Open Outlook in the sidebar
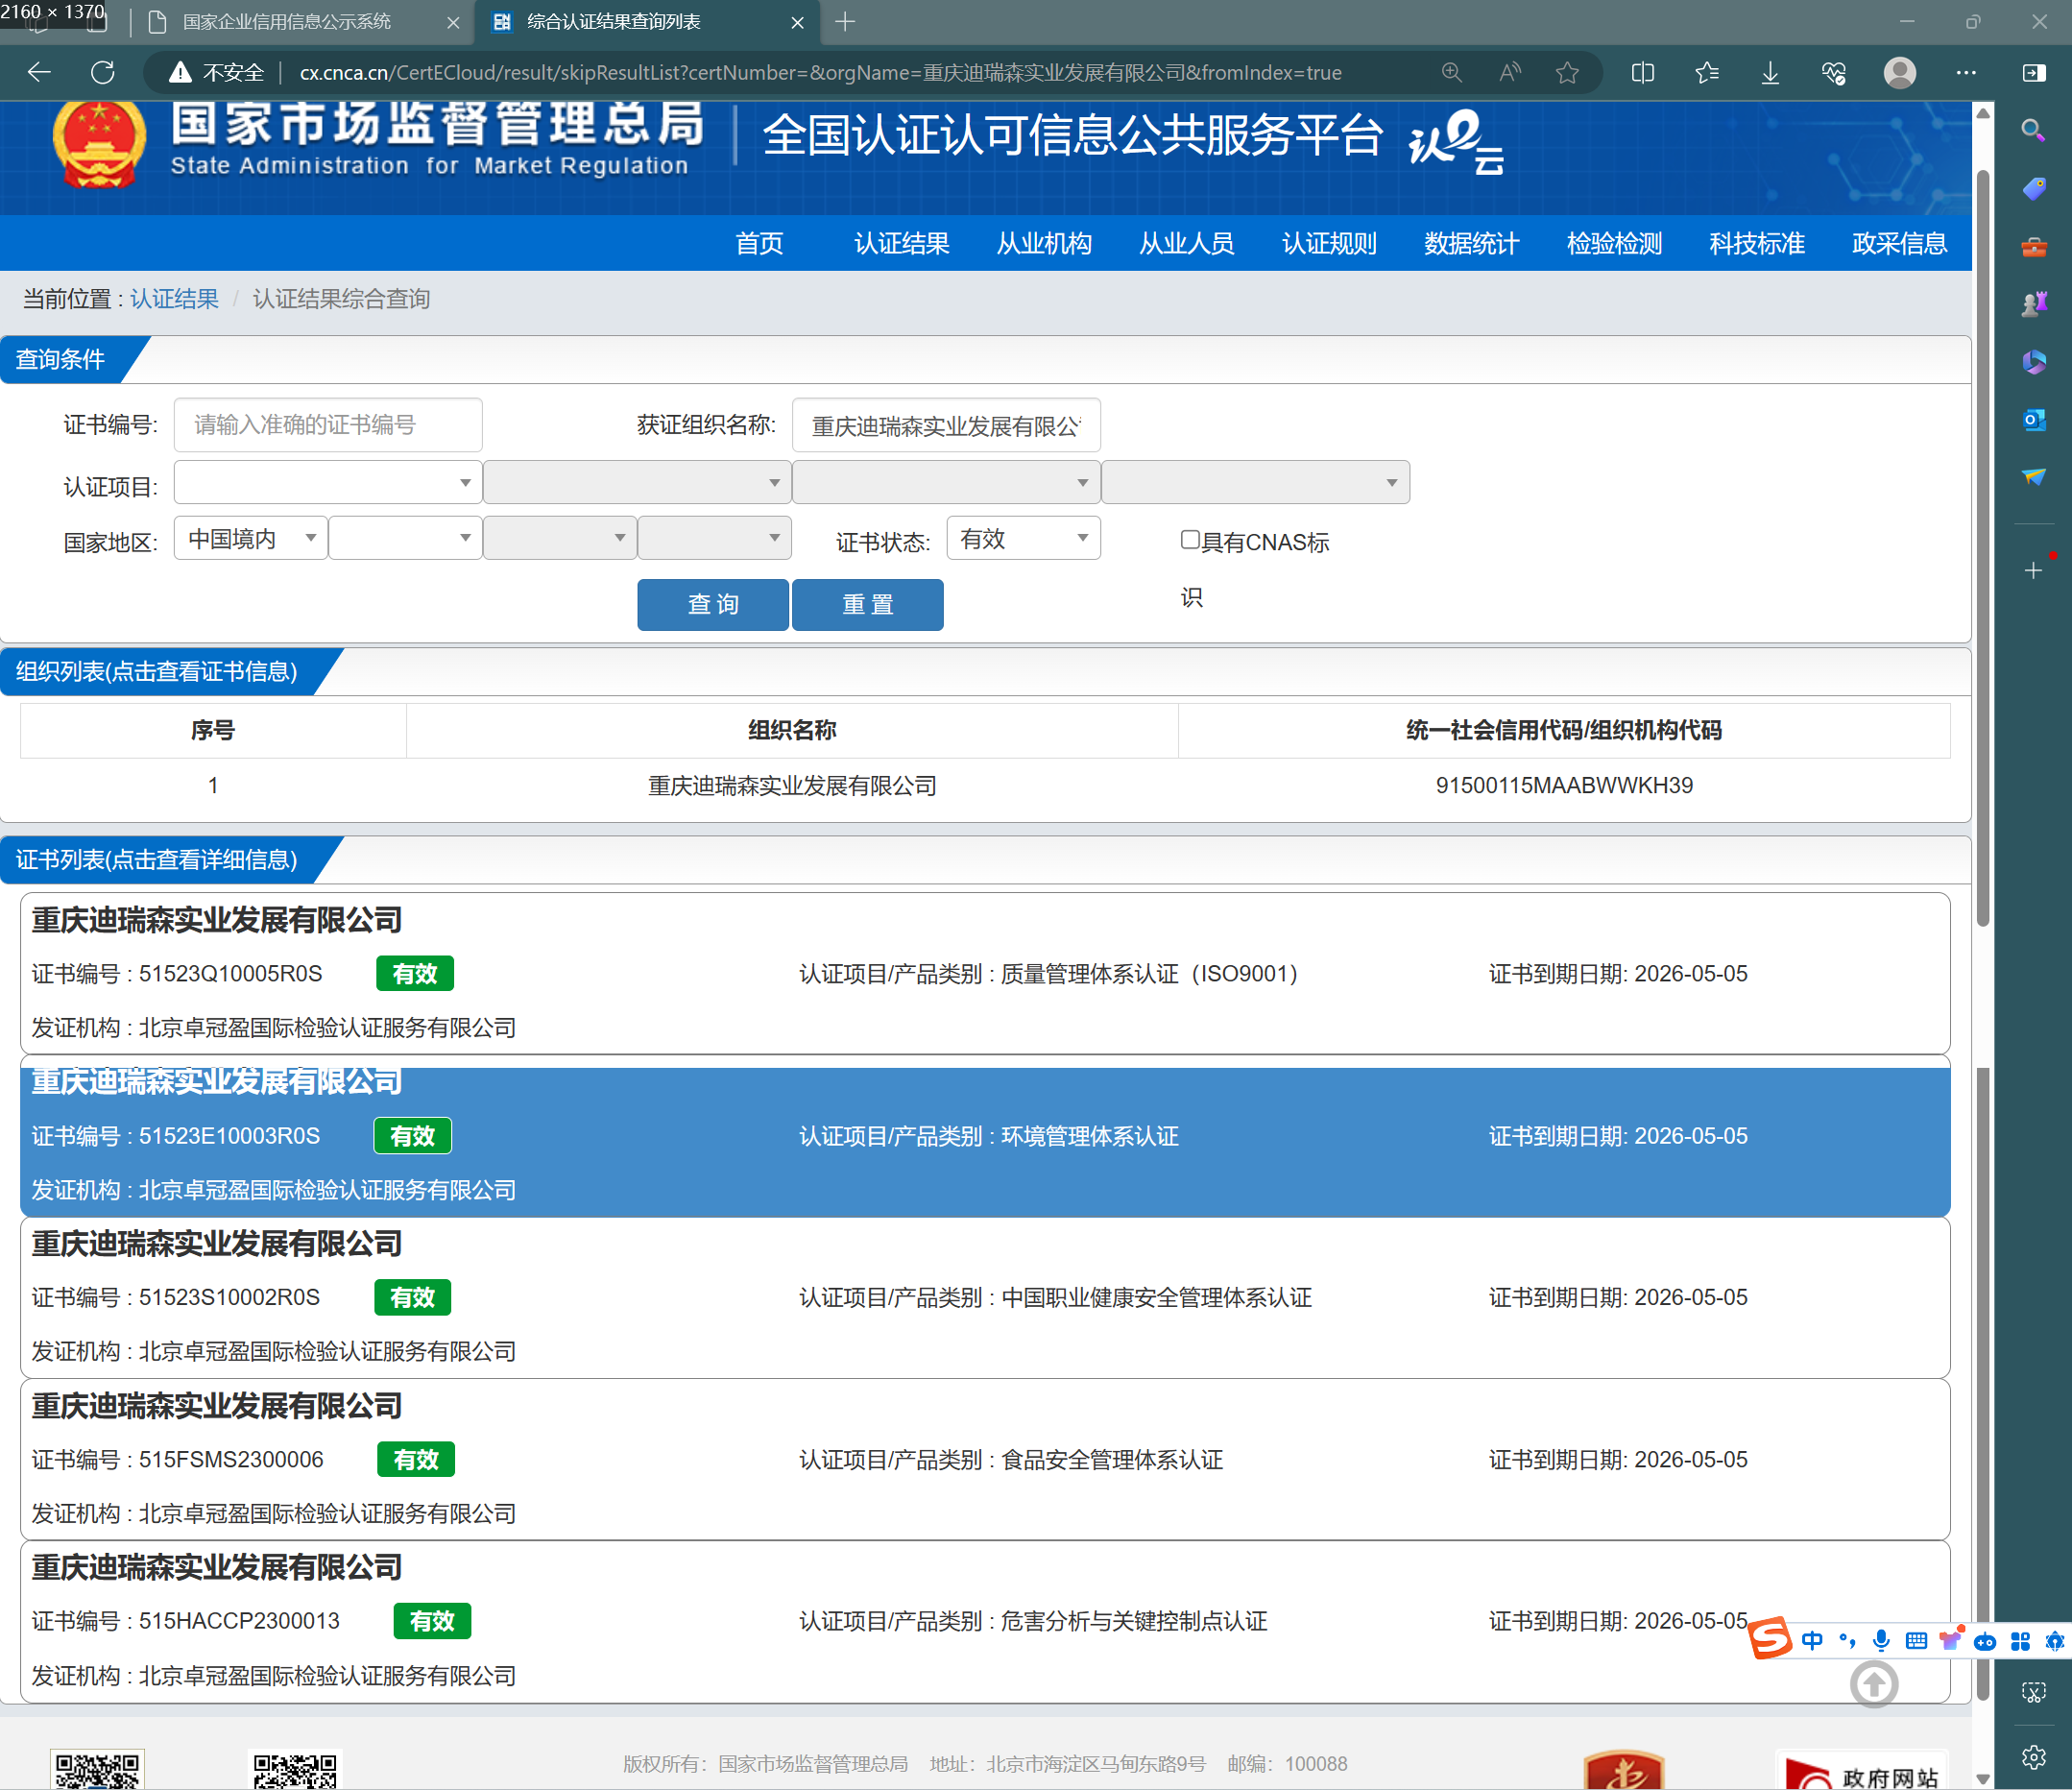2072x1790 pixels. click(x=2033, y=420)
